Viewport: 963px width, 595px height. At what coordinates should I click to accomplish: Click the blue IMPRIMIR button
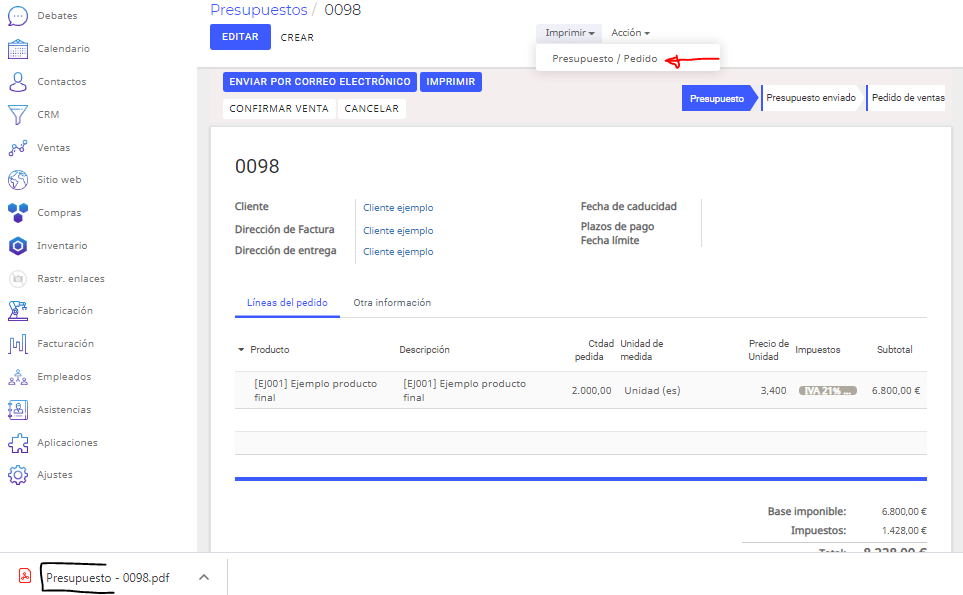coord(451,82)
